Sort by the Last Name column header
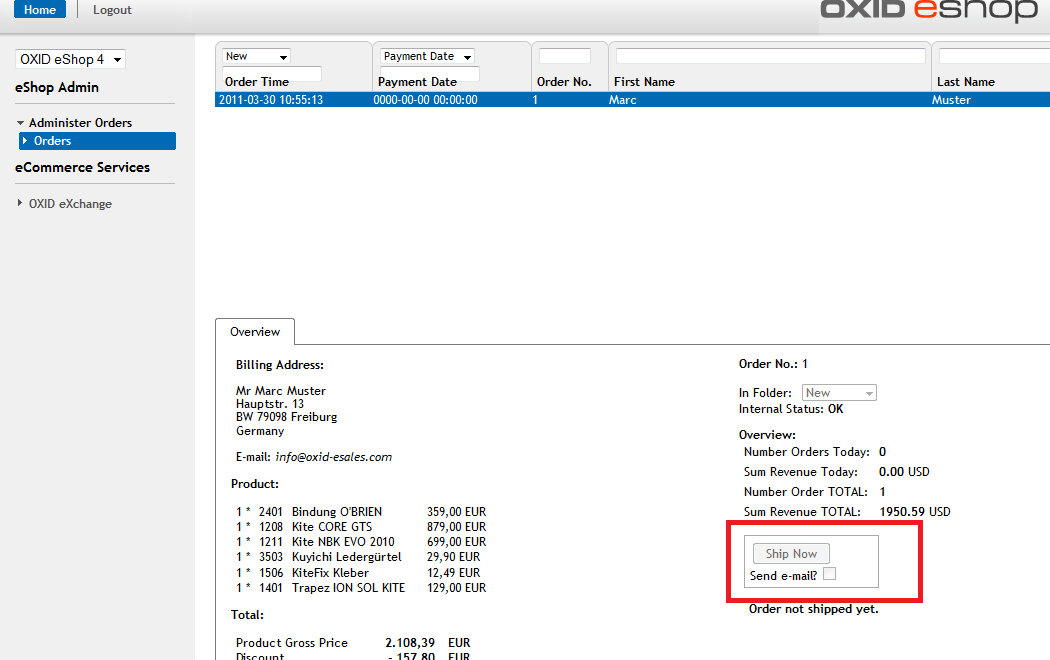 (965, 82)
